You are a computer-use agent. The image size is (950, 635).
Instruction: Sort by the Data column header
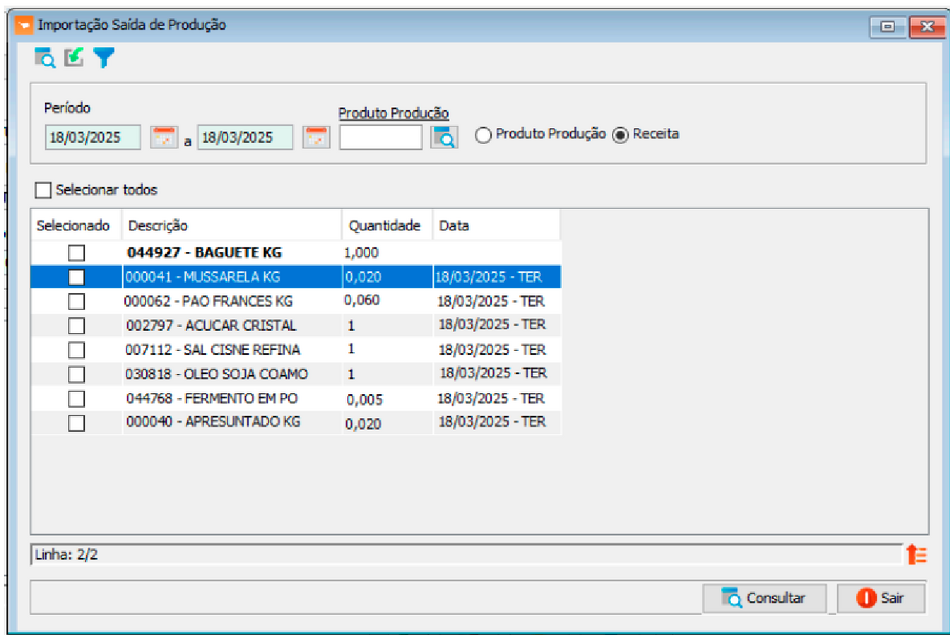pyautogui.click(x=496, y=225)
